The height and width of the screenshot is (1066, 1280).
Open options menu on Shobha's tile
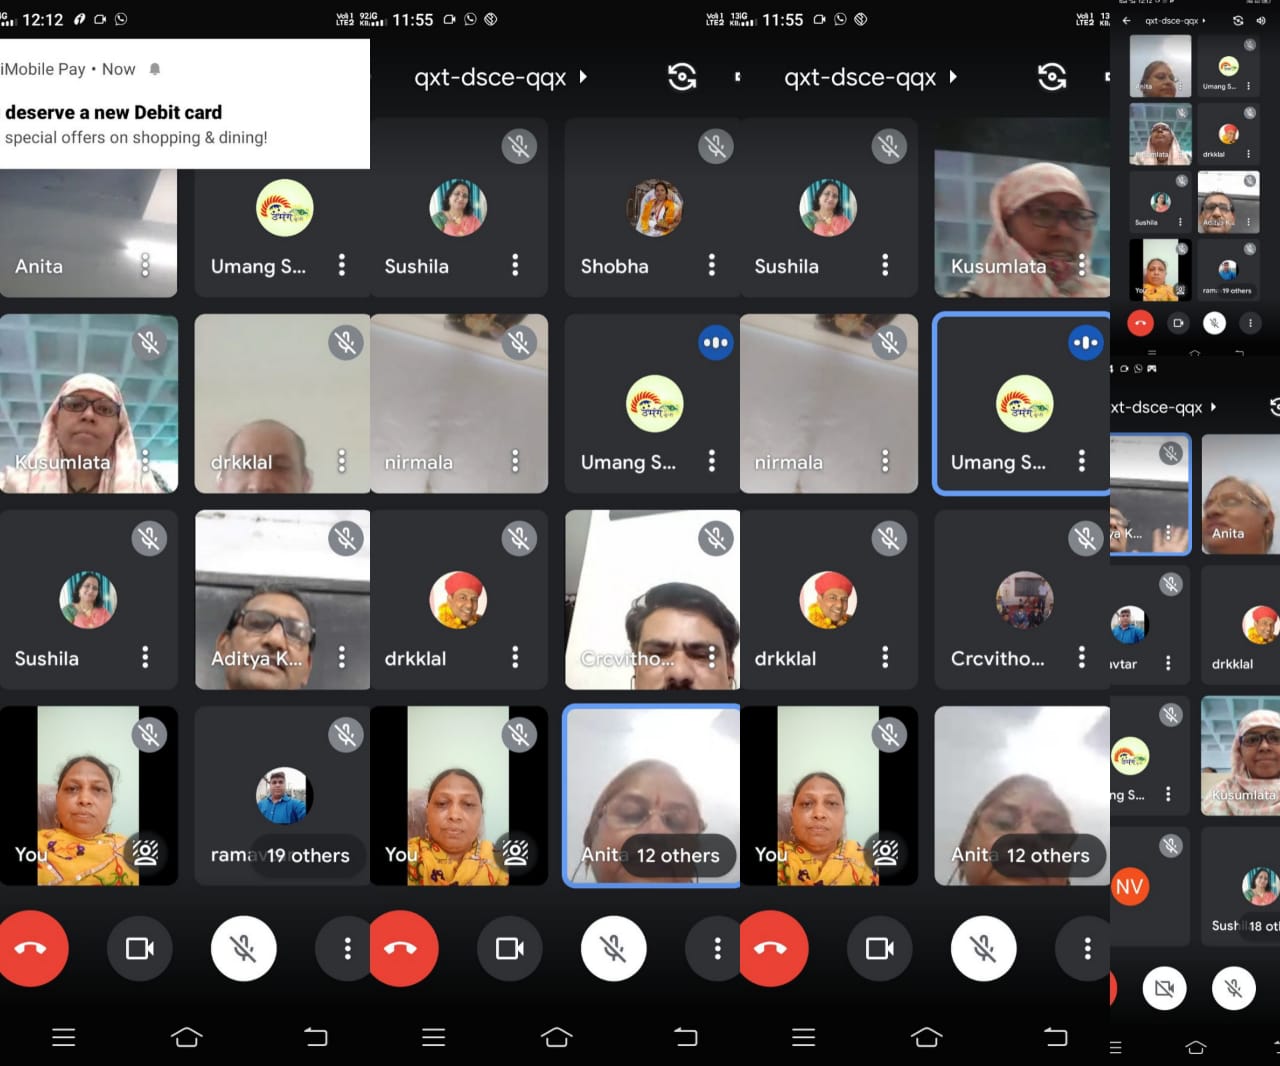tap(712, 265)
